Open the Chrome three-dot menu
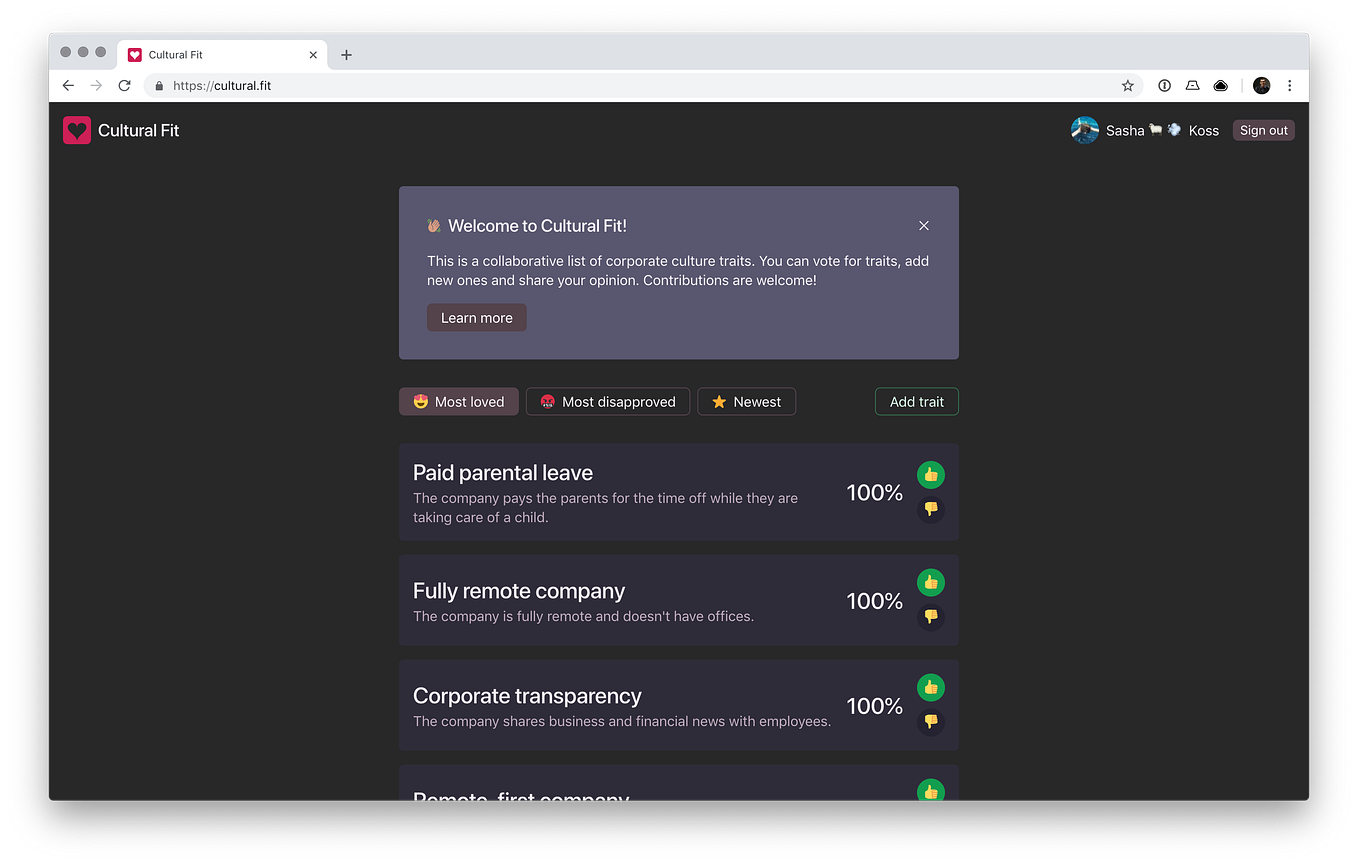 pos(1290,85)
